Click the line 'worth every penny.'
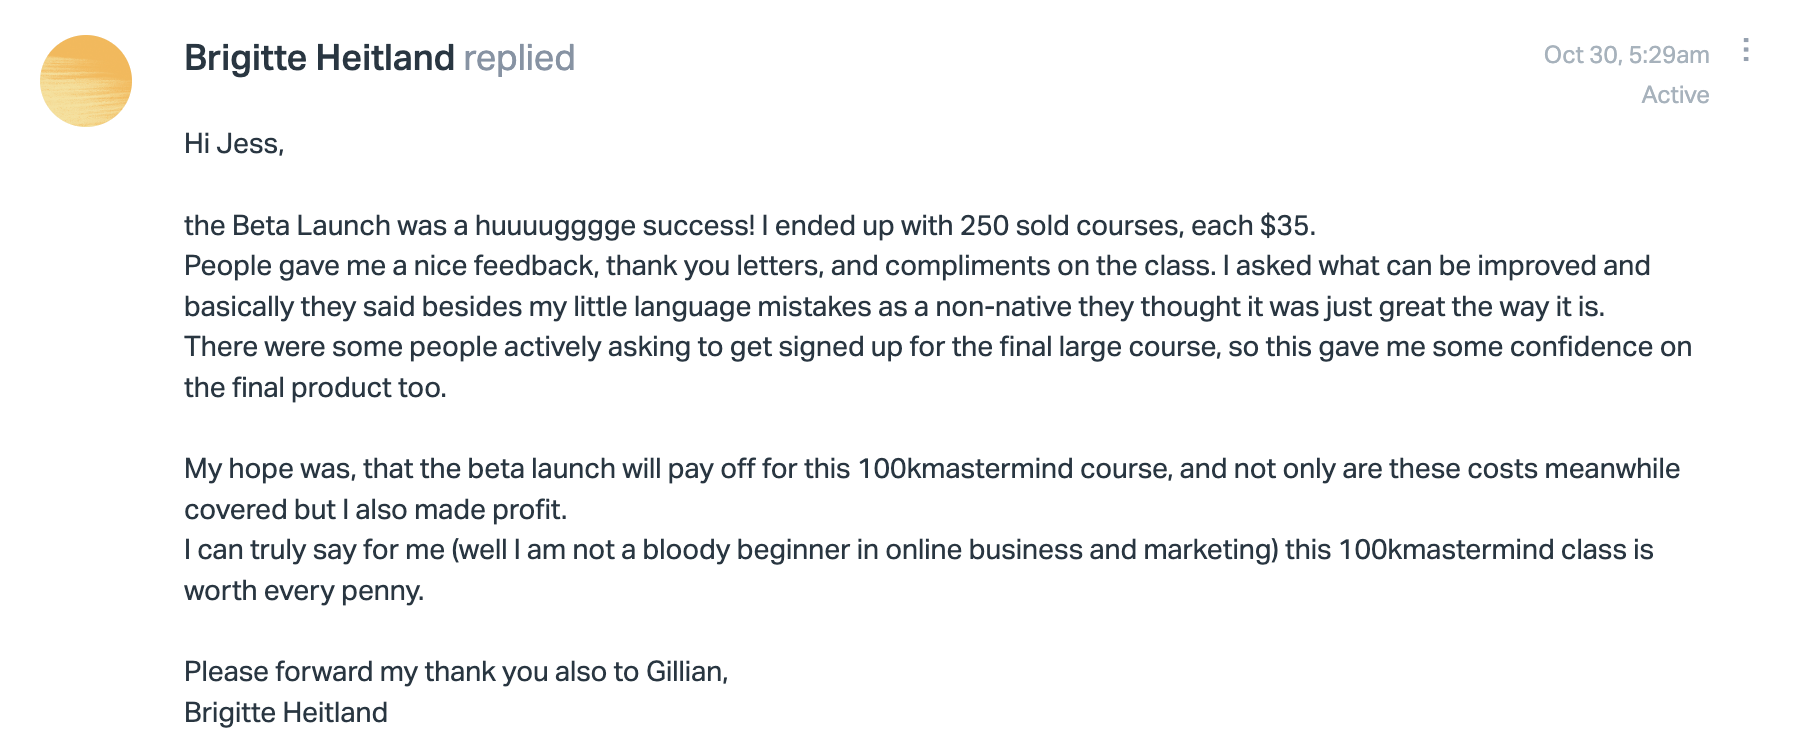Screen dimensions: 1794x756 pos(304,591)
